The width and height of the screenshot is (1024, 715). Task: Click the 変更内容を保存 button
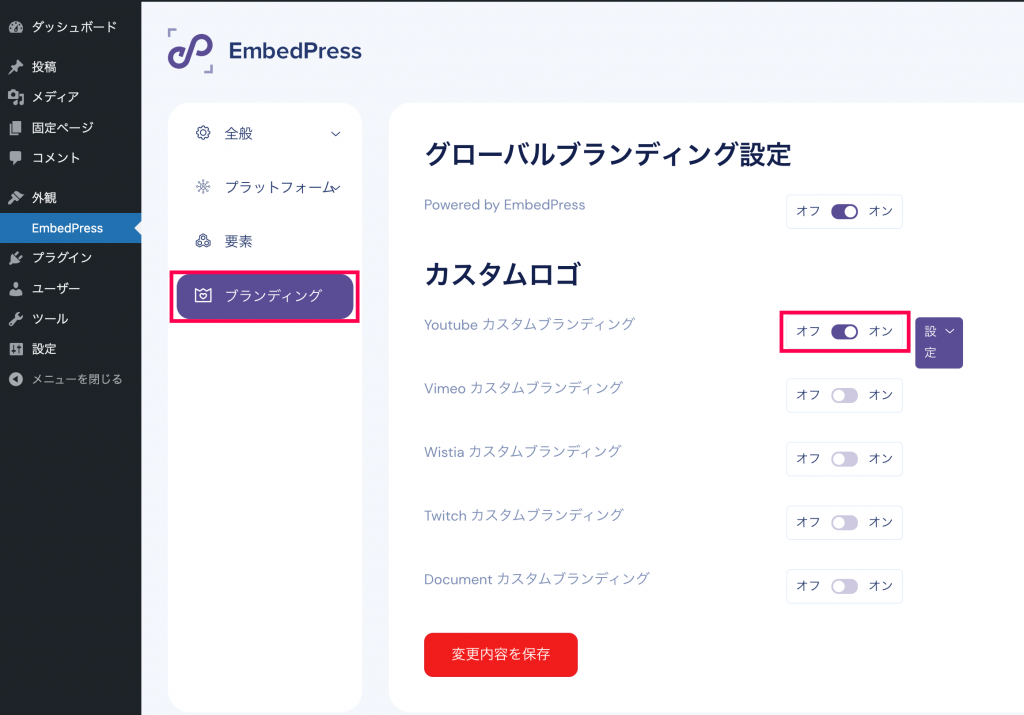(500, 654)
